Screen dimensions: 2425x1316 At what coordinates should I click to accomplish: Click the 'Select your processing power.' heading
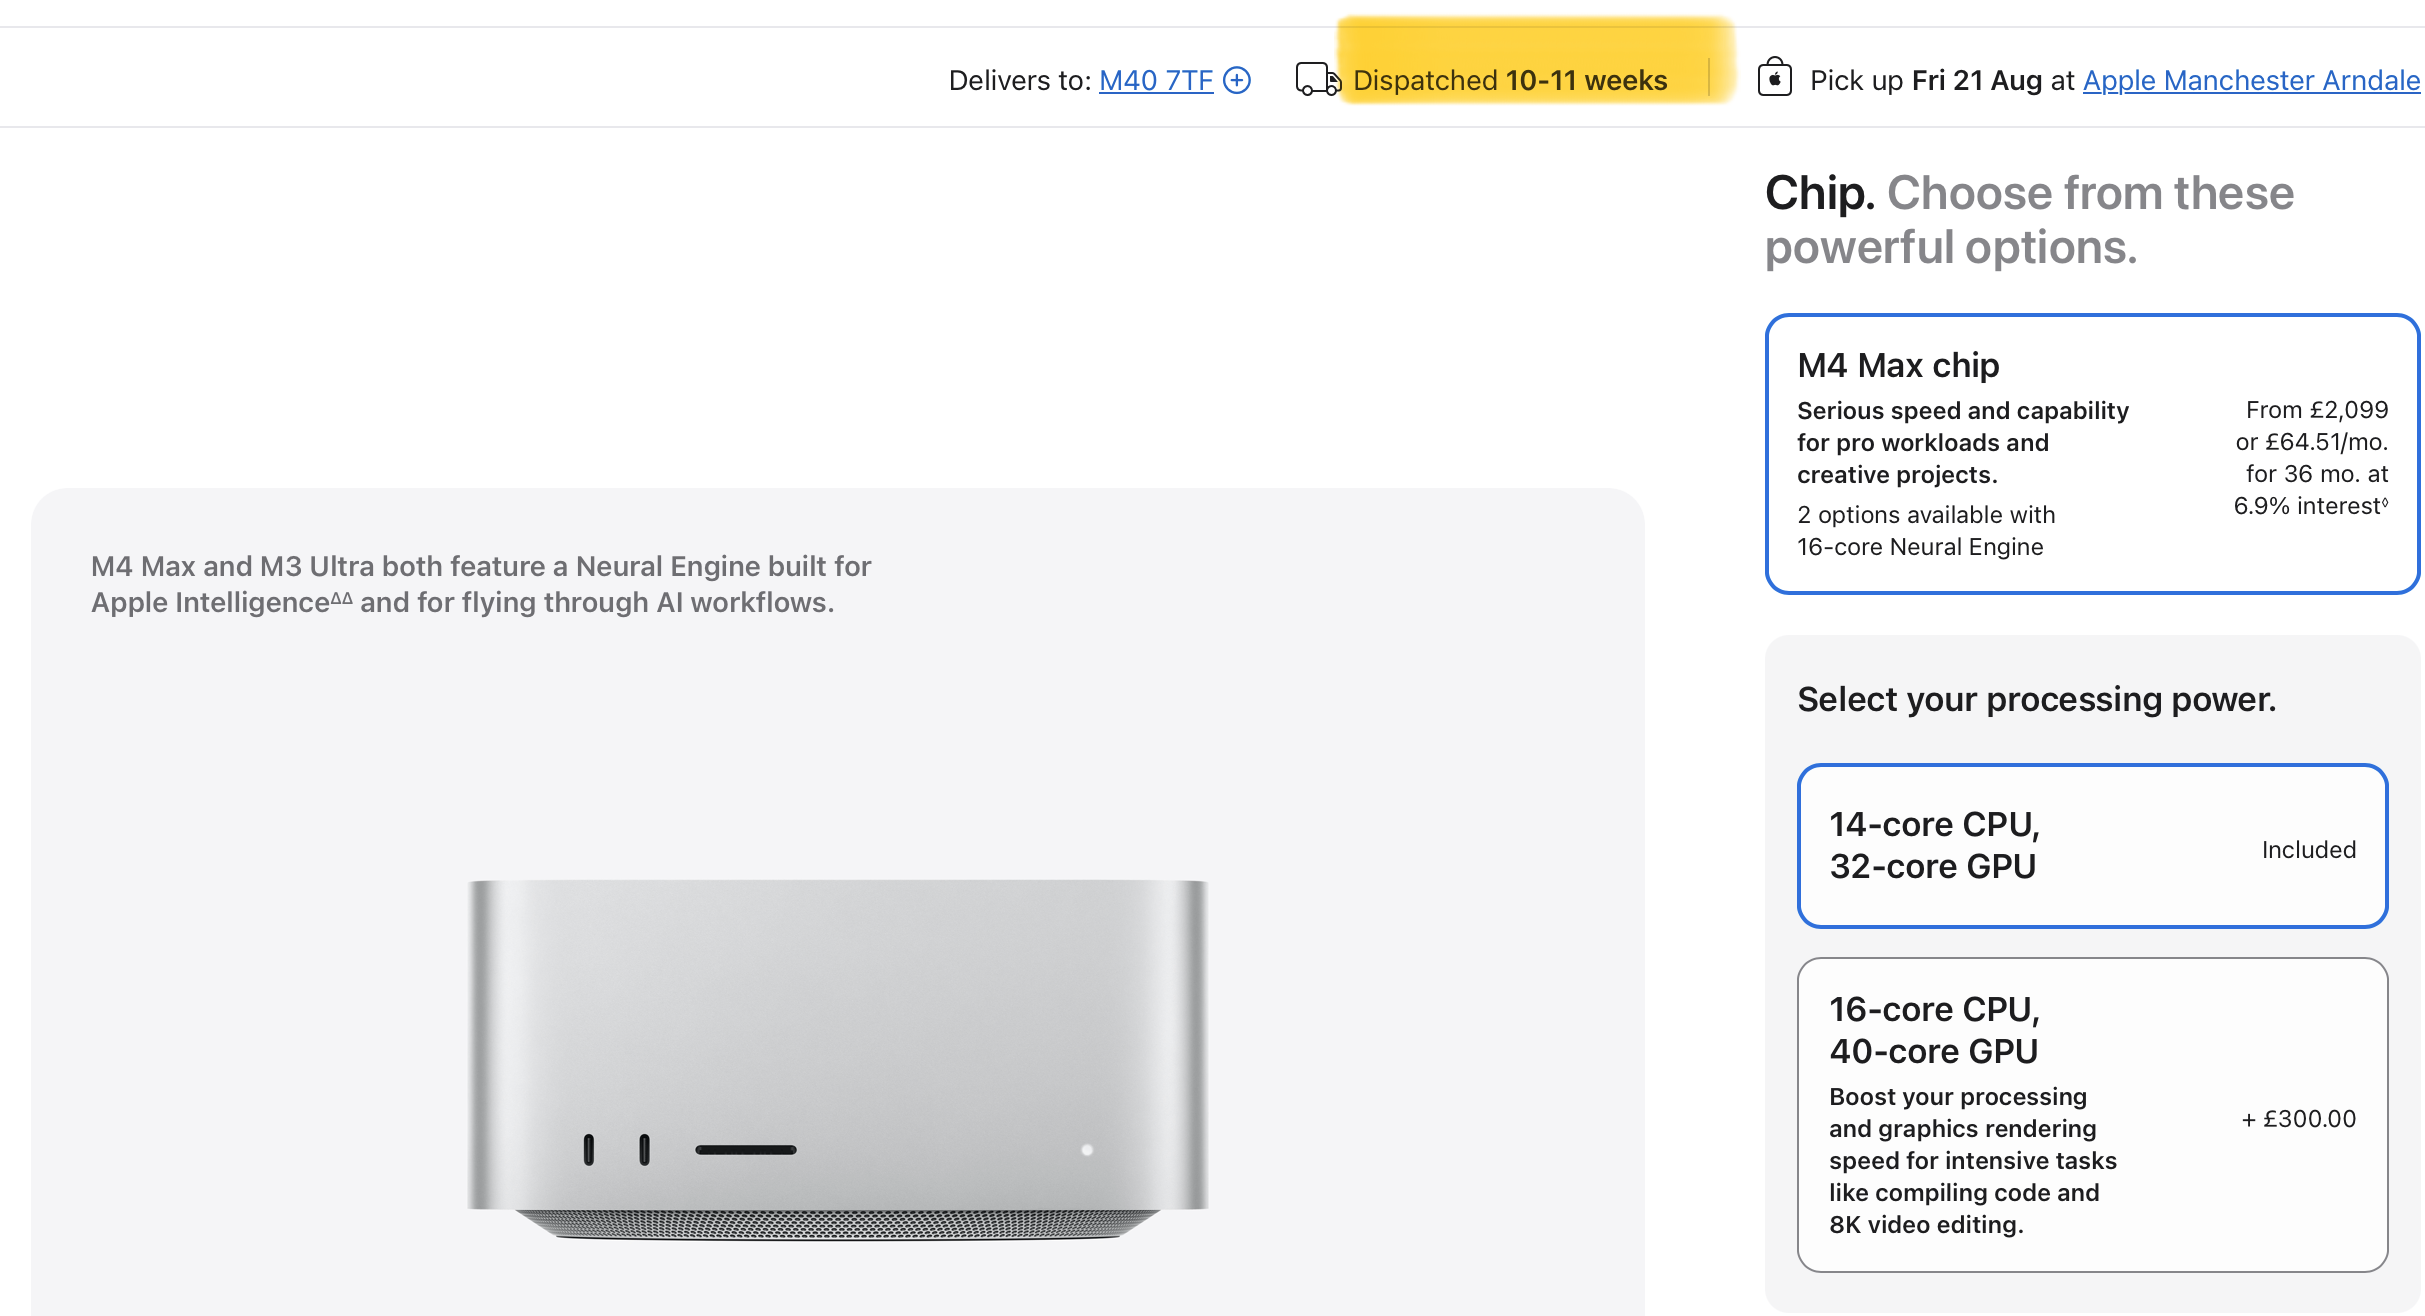point(2037,699)
